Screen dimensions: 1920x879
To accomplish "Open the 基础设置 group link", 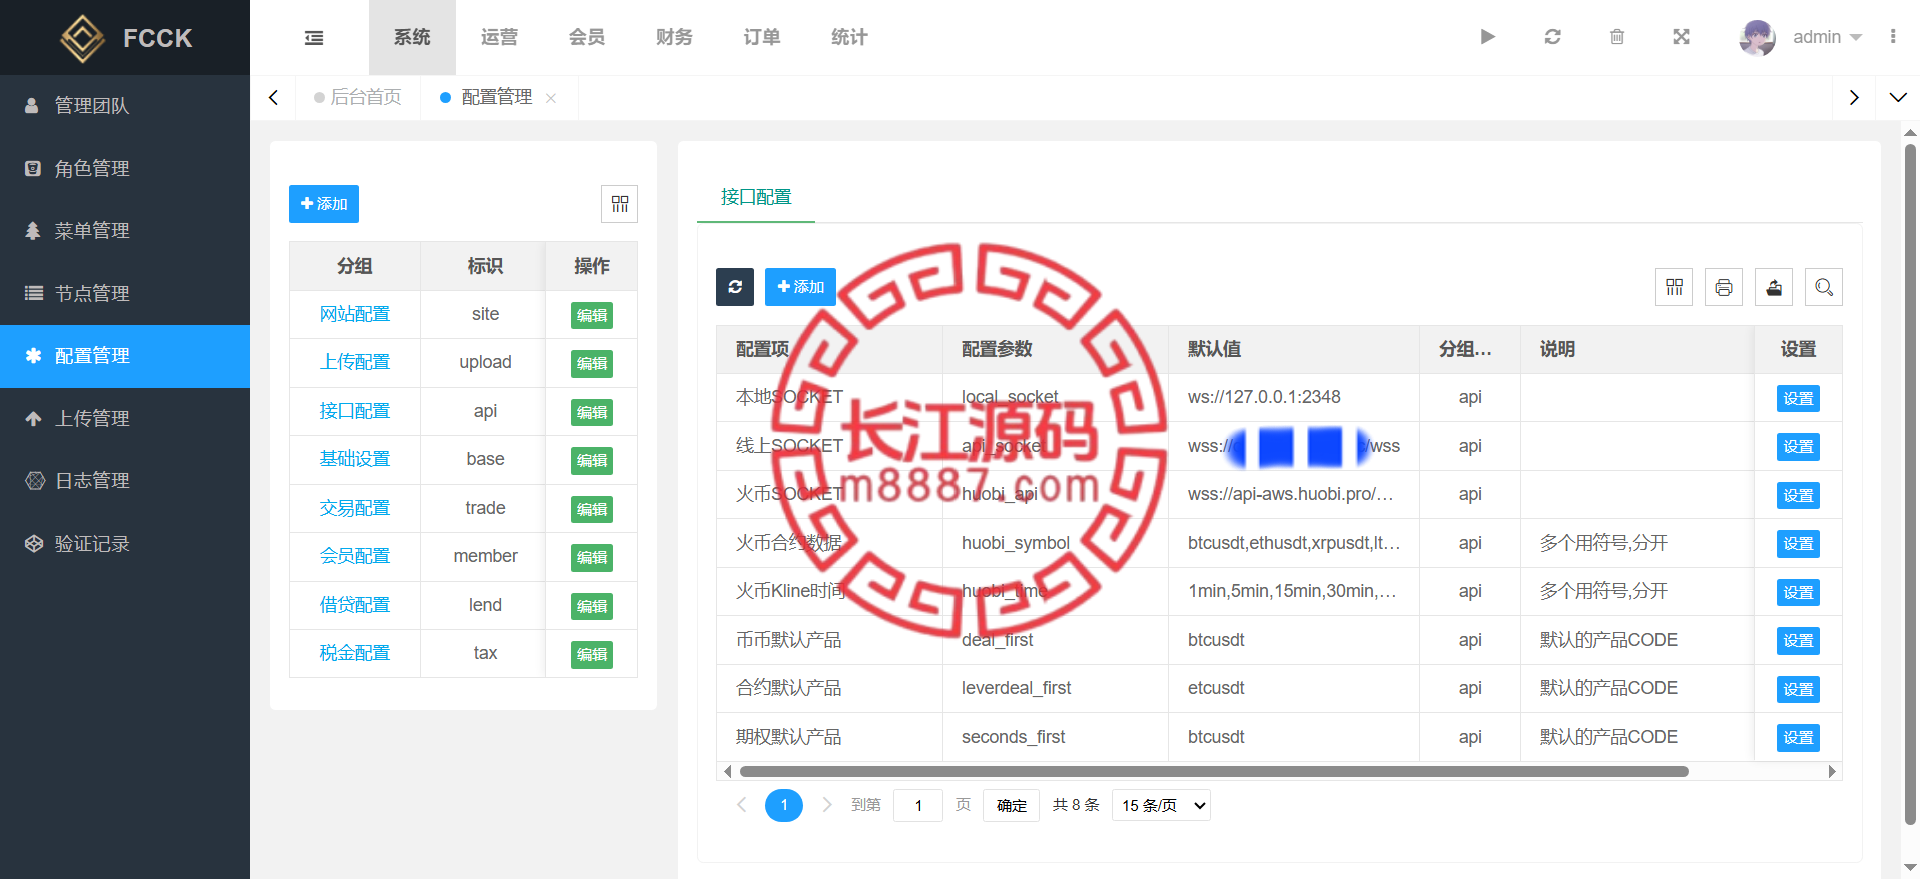I will [355, 459].
